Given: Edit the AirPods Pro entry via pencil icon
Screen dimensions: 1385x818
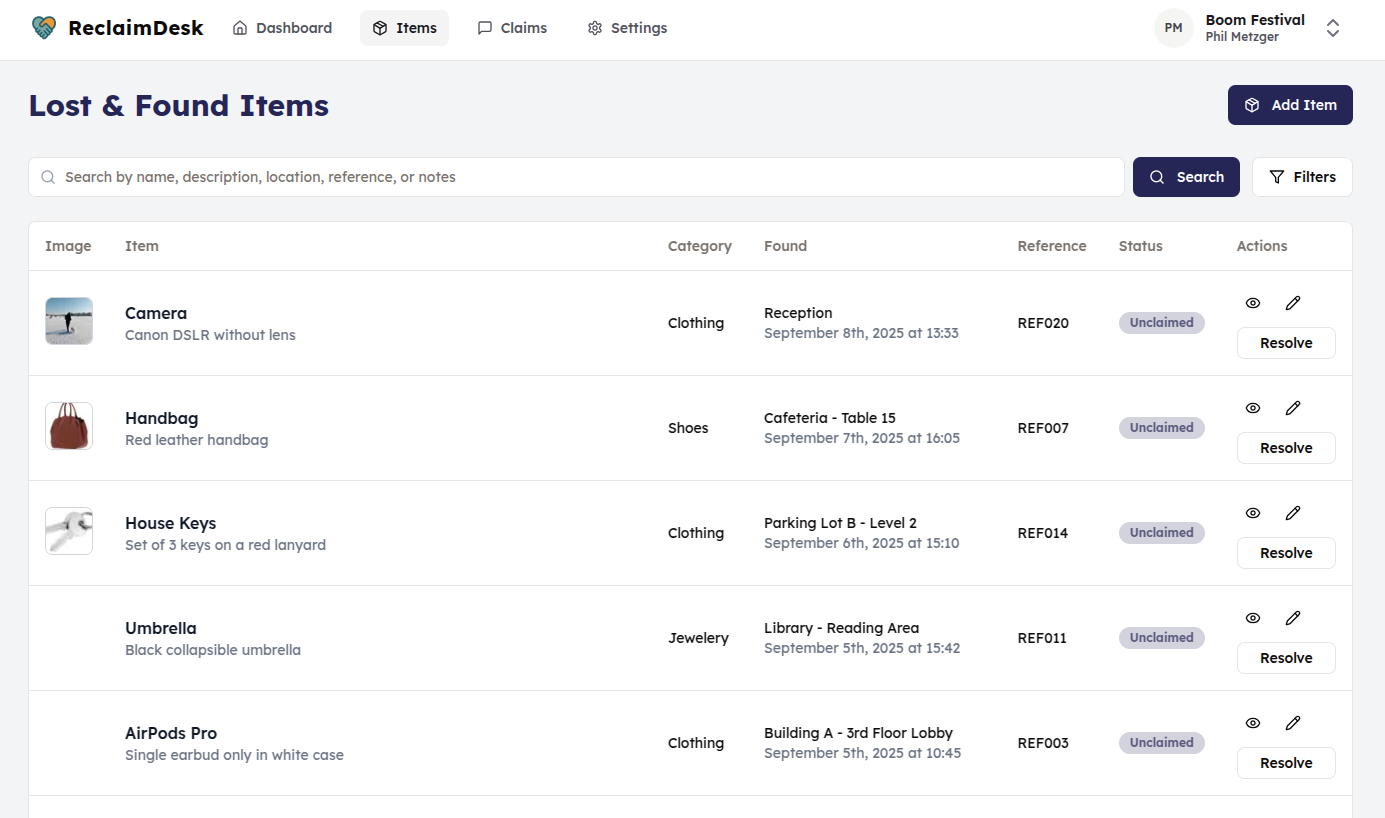Looking at the screenshot, I should click(1293, 723).
